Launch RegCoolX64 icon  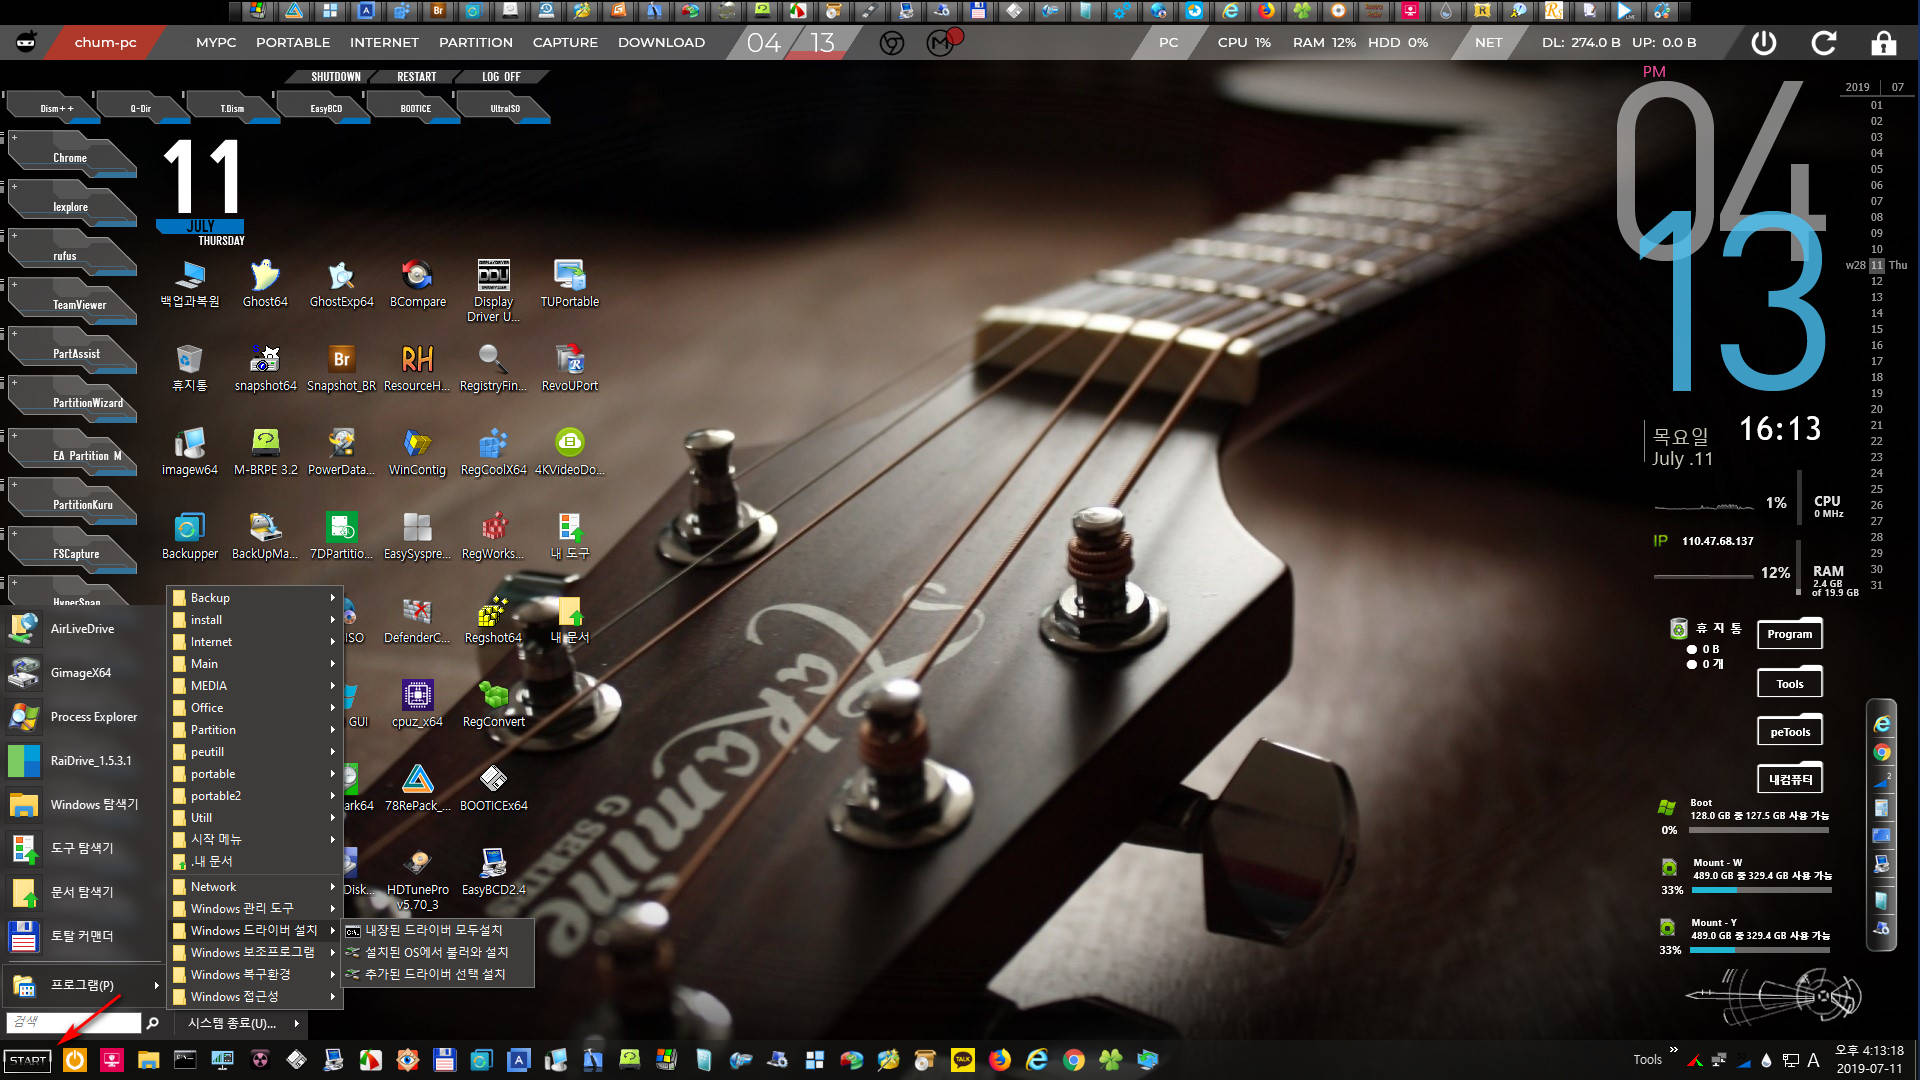[x=493, y=452]
